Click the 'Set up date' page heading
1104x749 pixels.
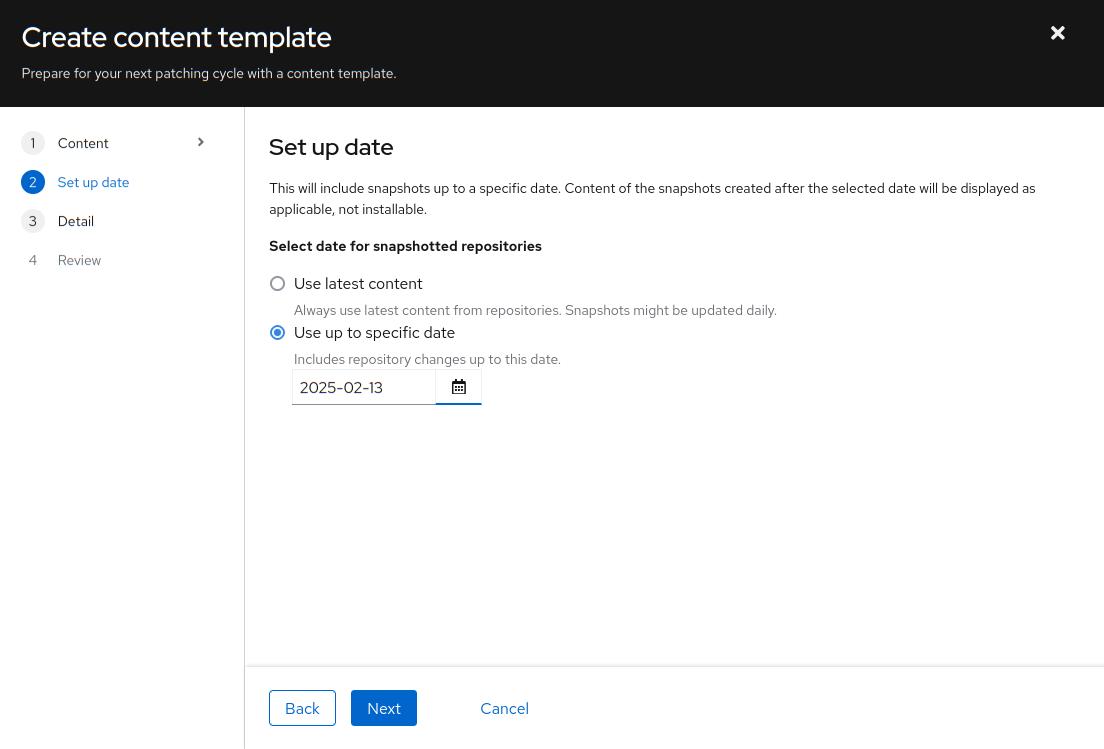(x=331, y=147)
